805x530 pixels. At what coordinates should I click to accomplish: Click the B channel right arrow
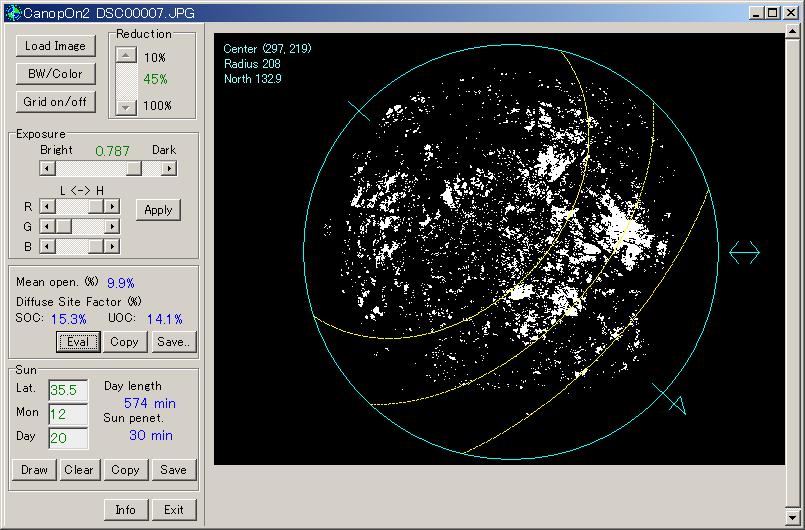click(x=112, y=247)
